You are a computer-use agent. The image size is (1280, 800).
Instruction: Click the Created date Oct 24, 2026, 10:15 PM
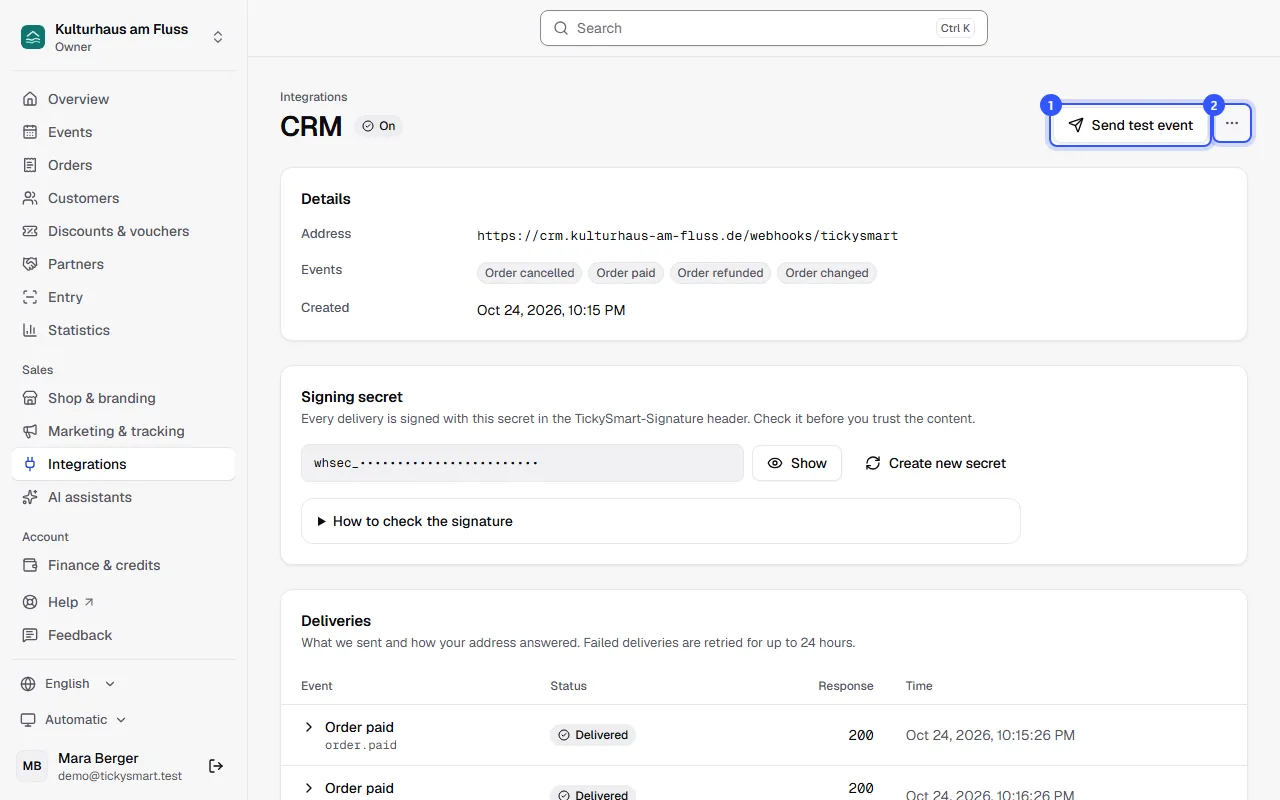[x=551, y=310]
